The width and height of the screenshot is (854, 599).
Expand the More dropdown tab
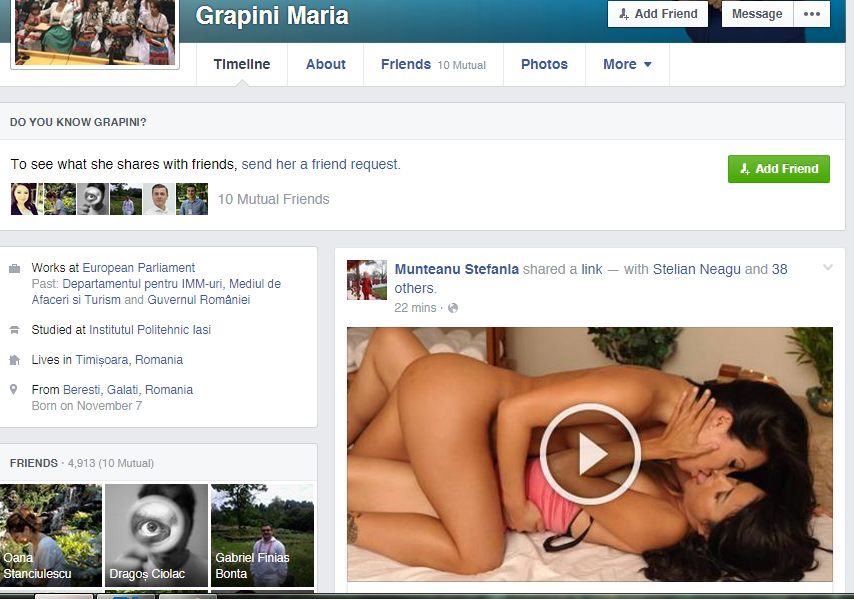pos(627,64)
